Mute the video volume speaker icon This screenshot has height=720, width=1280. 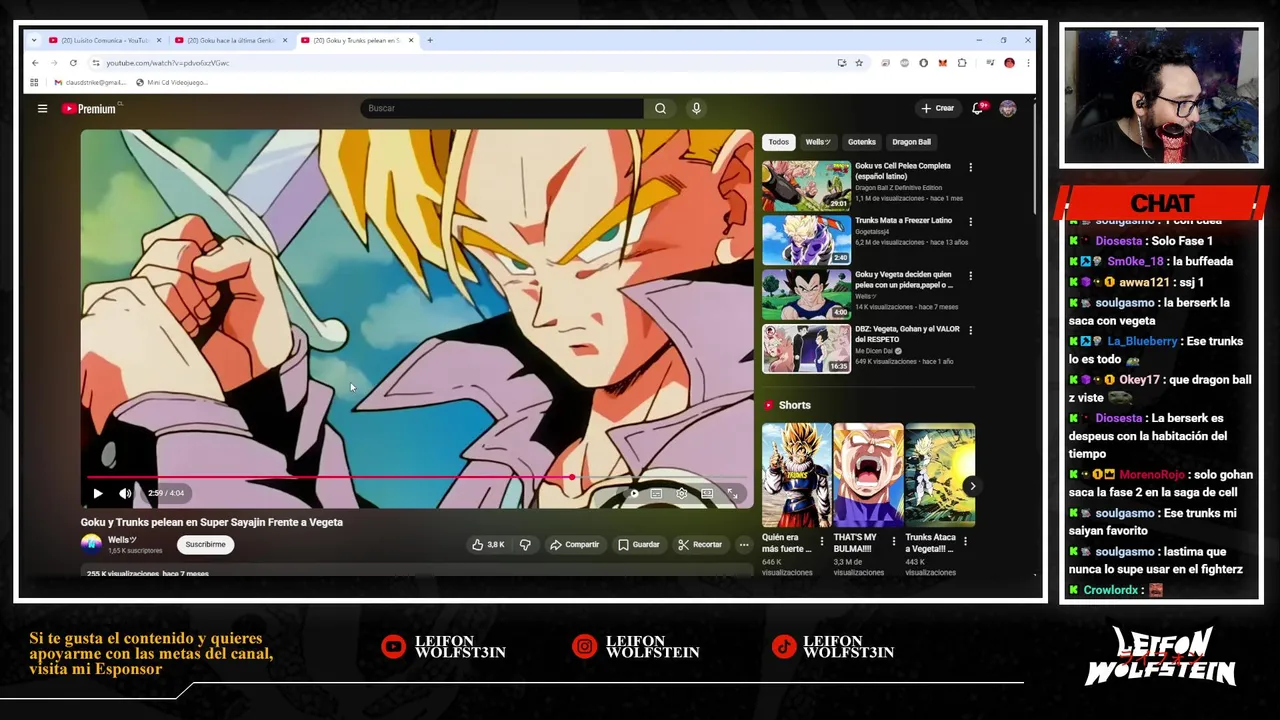coord(125,493)
